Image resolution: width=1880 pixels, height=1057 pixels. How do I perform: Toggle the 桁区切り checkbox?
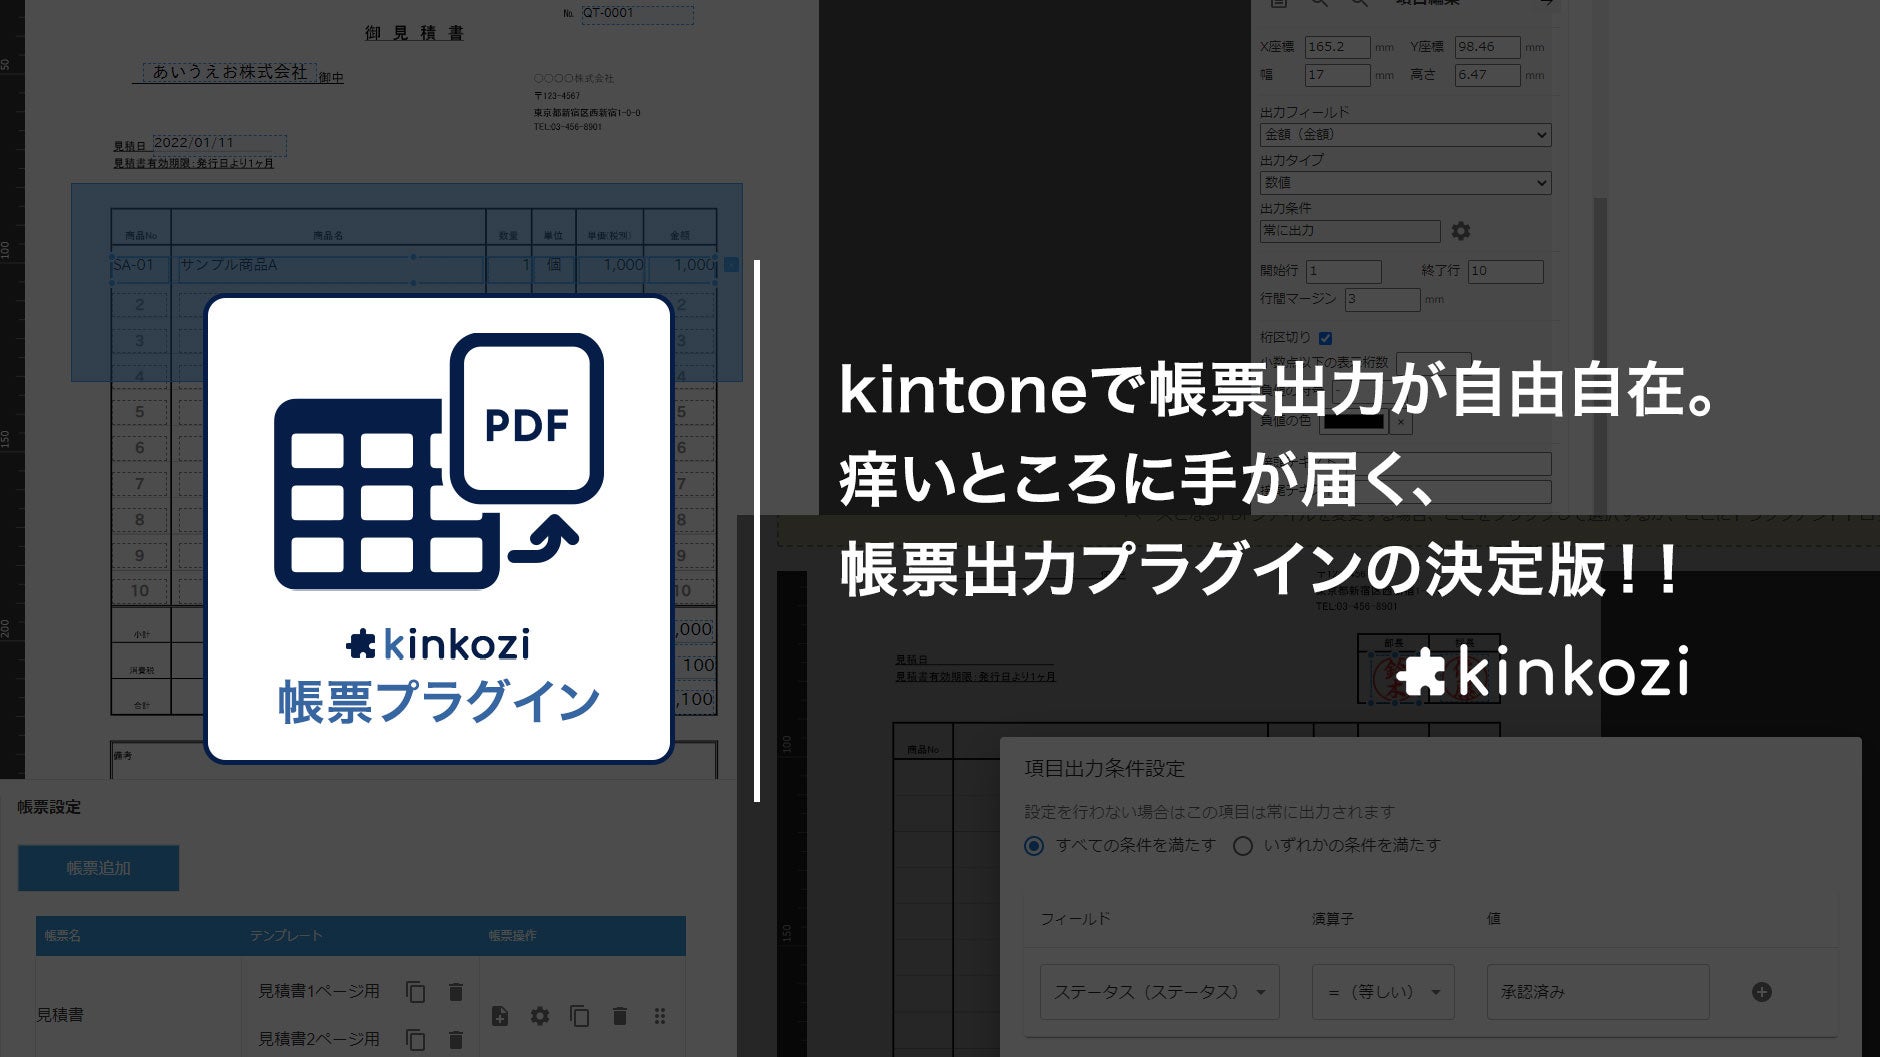1325,338
